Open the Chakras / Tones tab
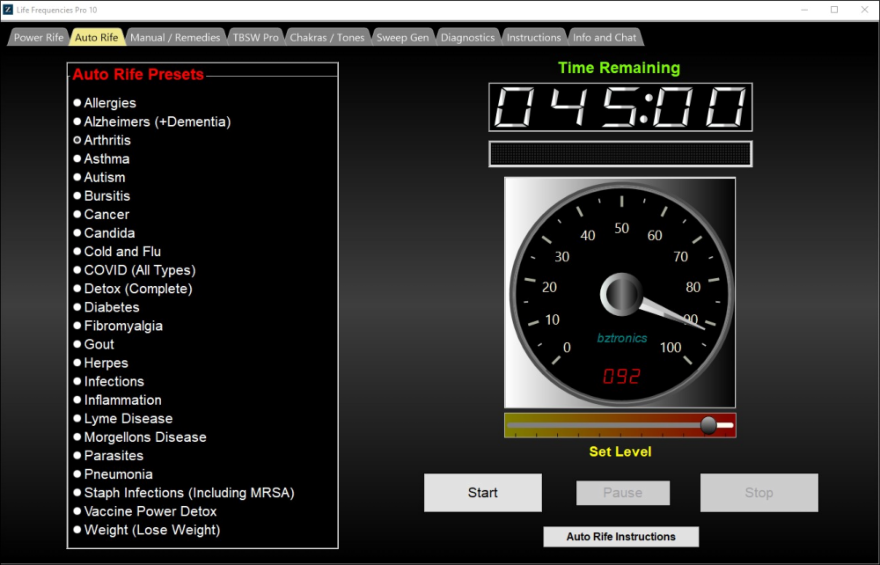The image size is (880, 565). click(327, 38)
